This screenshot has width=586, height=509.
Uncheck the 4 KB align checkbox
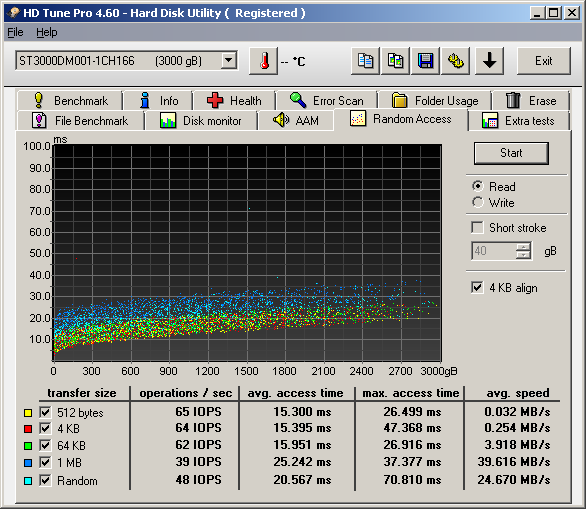click(477, 287)
